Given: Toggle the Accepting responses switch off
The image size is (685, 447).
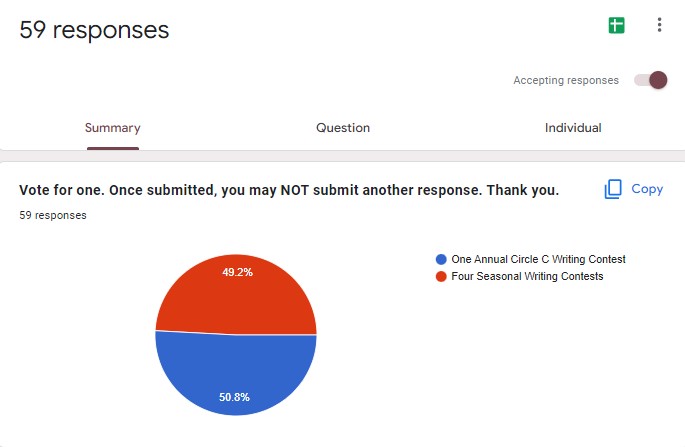Looking at the screenshot, I should [651, 80].
